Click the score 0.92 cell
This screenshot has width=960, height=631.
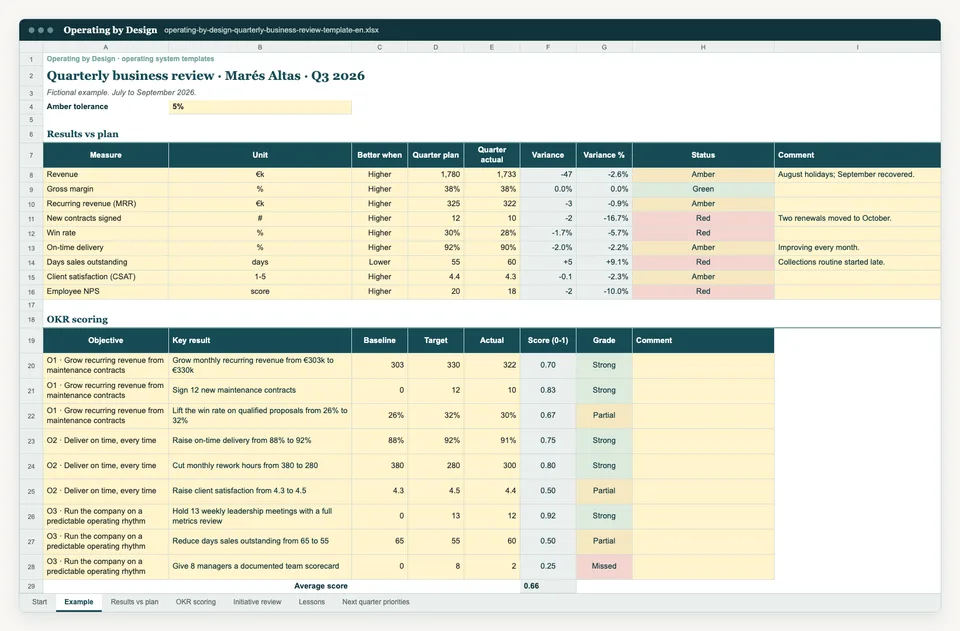[548, 516]
